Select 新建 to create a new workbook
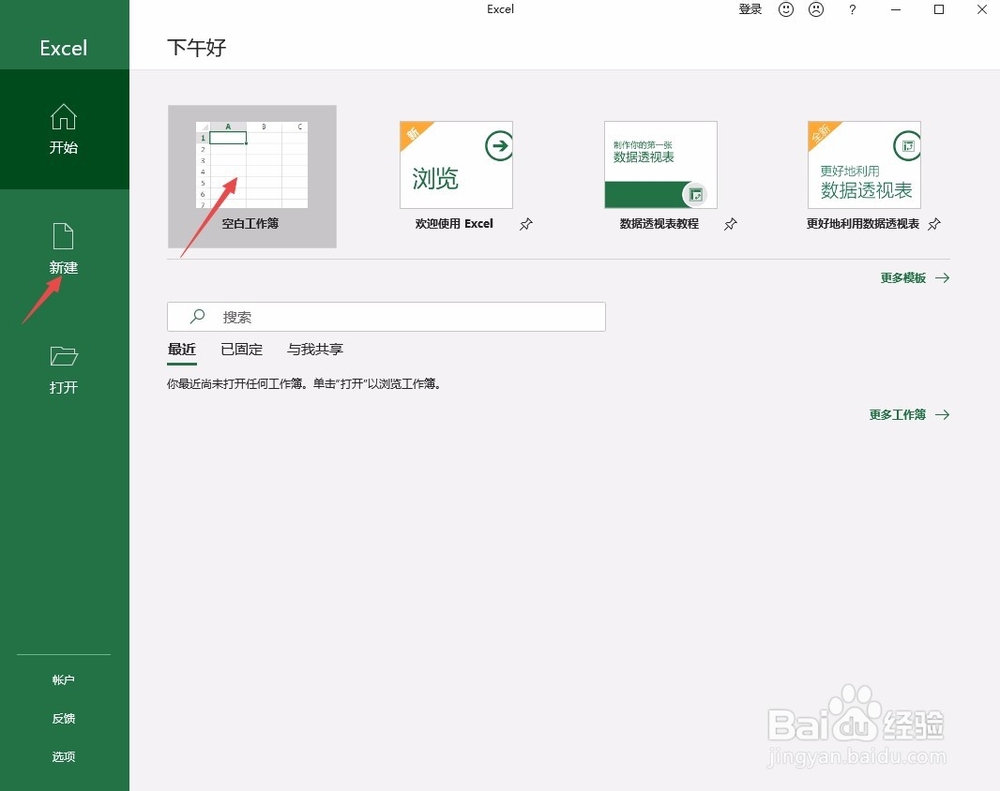 tap(64, 249)
